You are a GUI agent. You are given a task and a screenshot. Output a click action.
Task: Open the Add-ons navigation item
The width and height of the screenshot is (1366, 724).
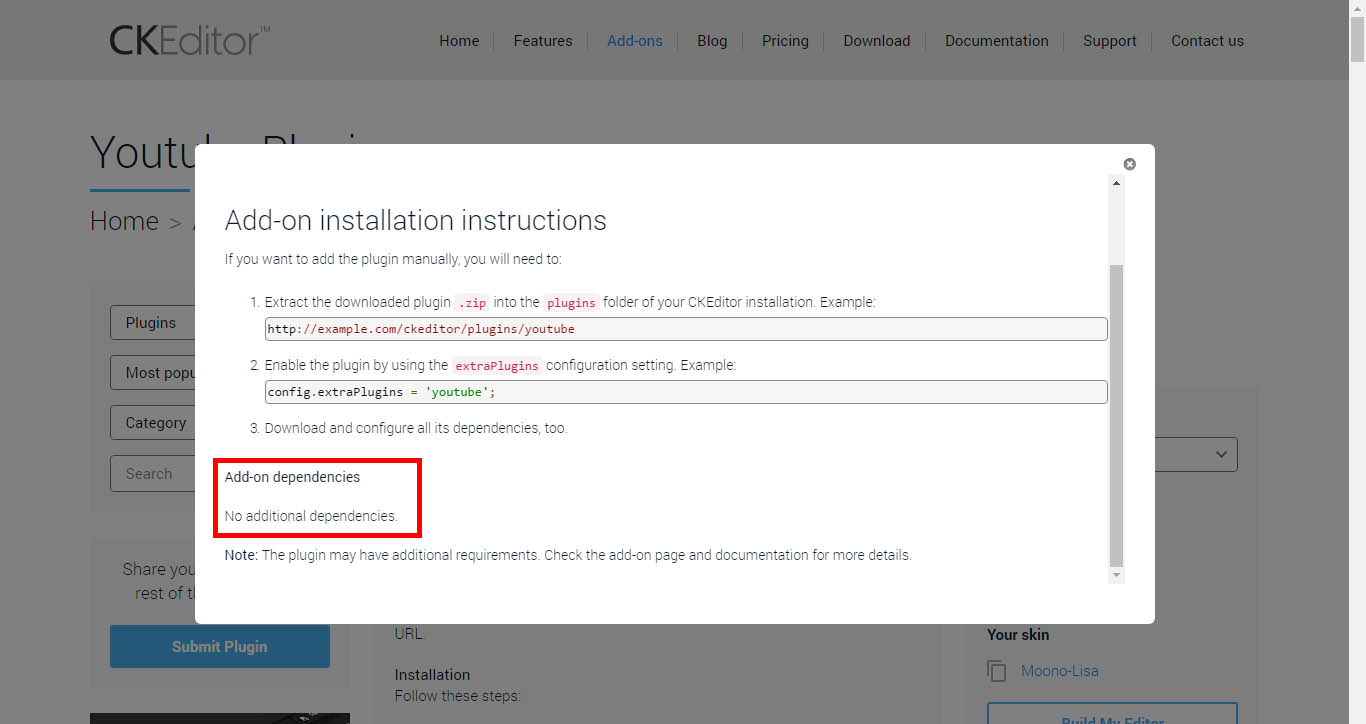[635, 41]
